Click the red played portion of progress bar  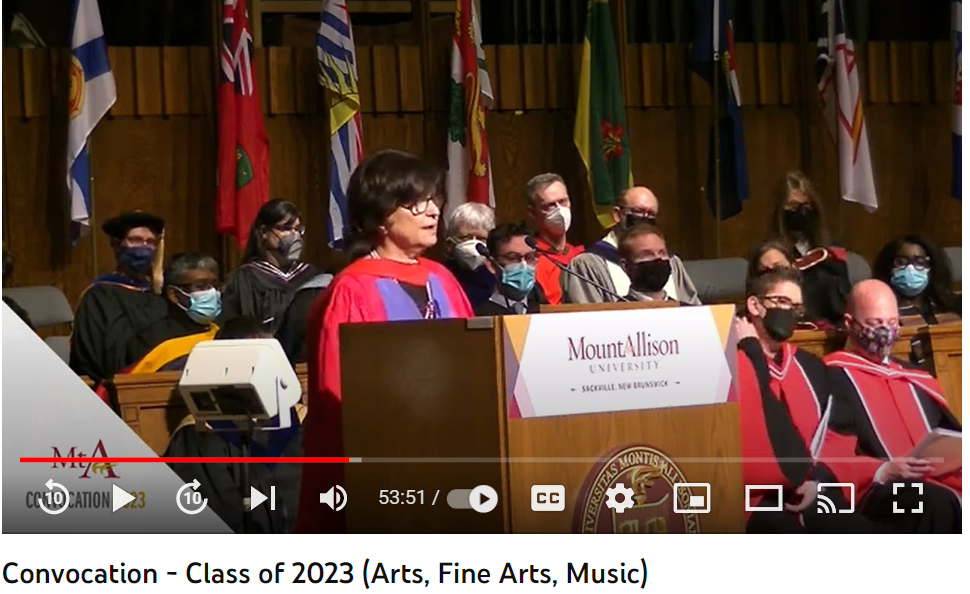[x=184, y=460]
